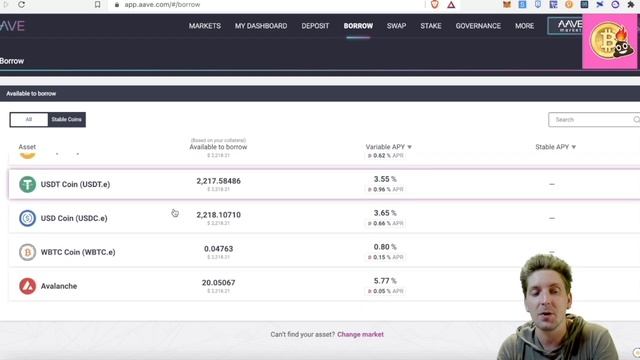Click the Aave logo

[12, 26]
